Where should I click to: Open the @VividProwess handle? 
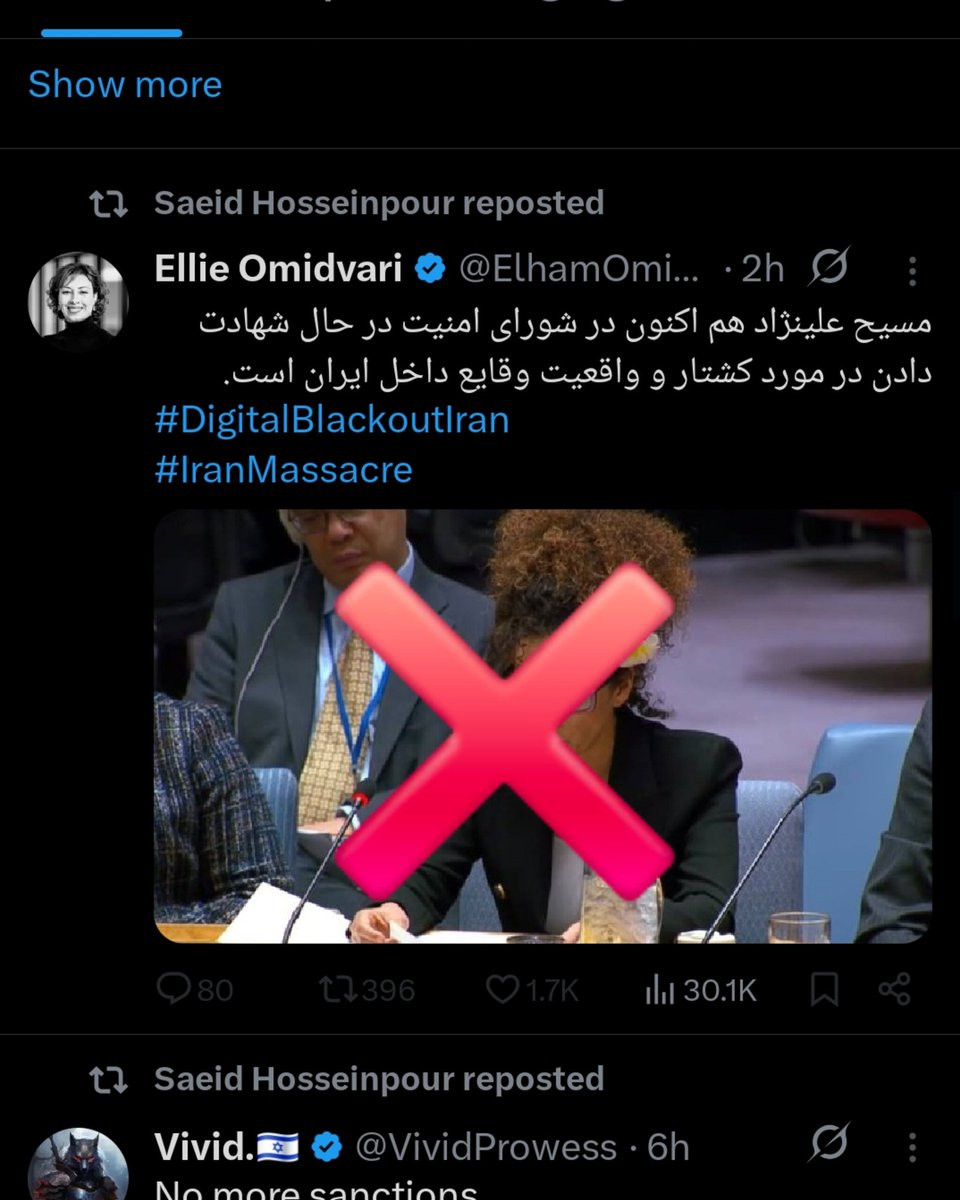(x=486, y=1146)
